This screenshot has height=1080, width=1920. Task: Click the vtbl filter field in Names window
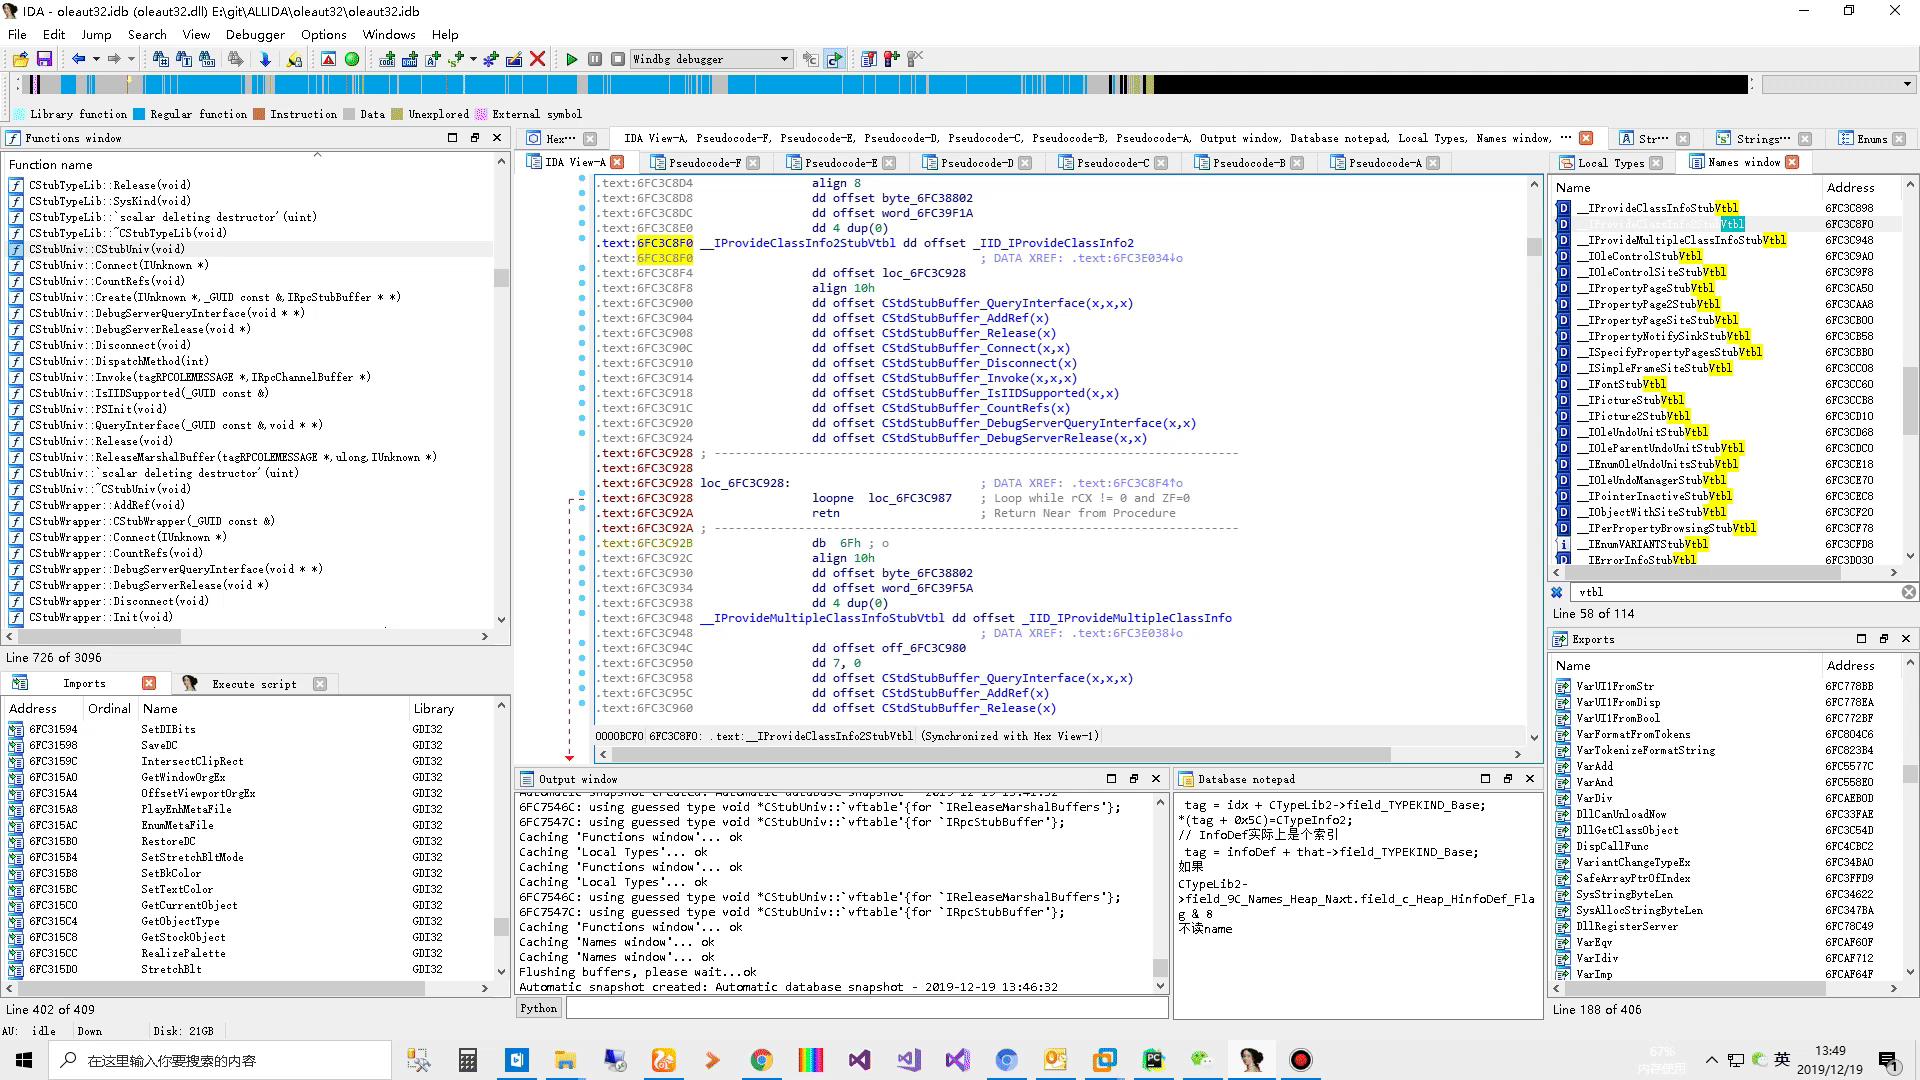coord(1740,592)
